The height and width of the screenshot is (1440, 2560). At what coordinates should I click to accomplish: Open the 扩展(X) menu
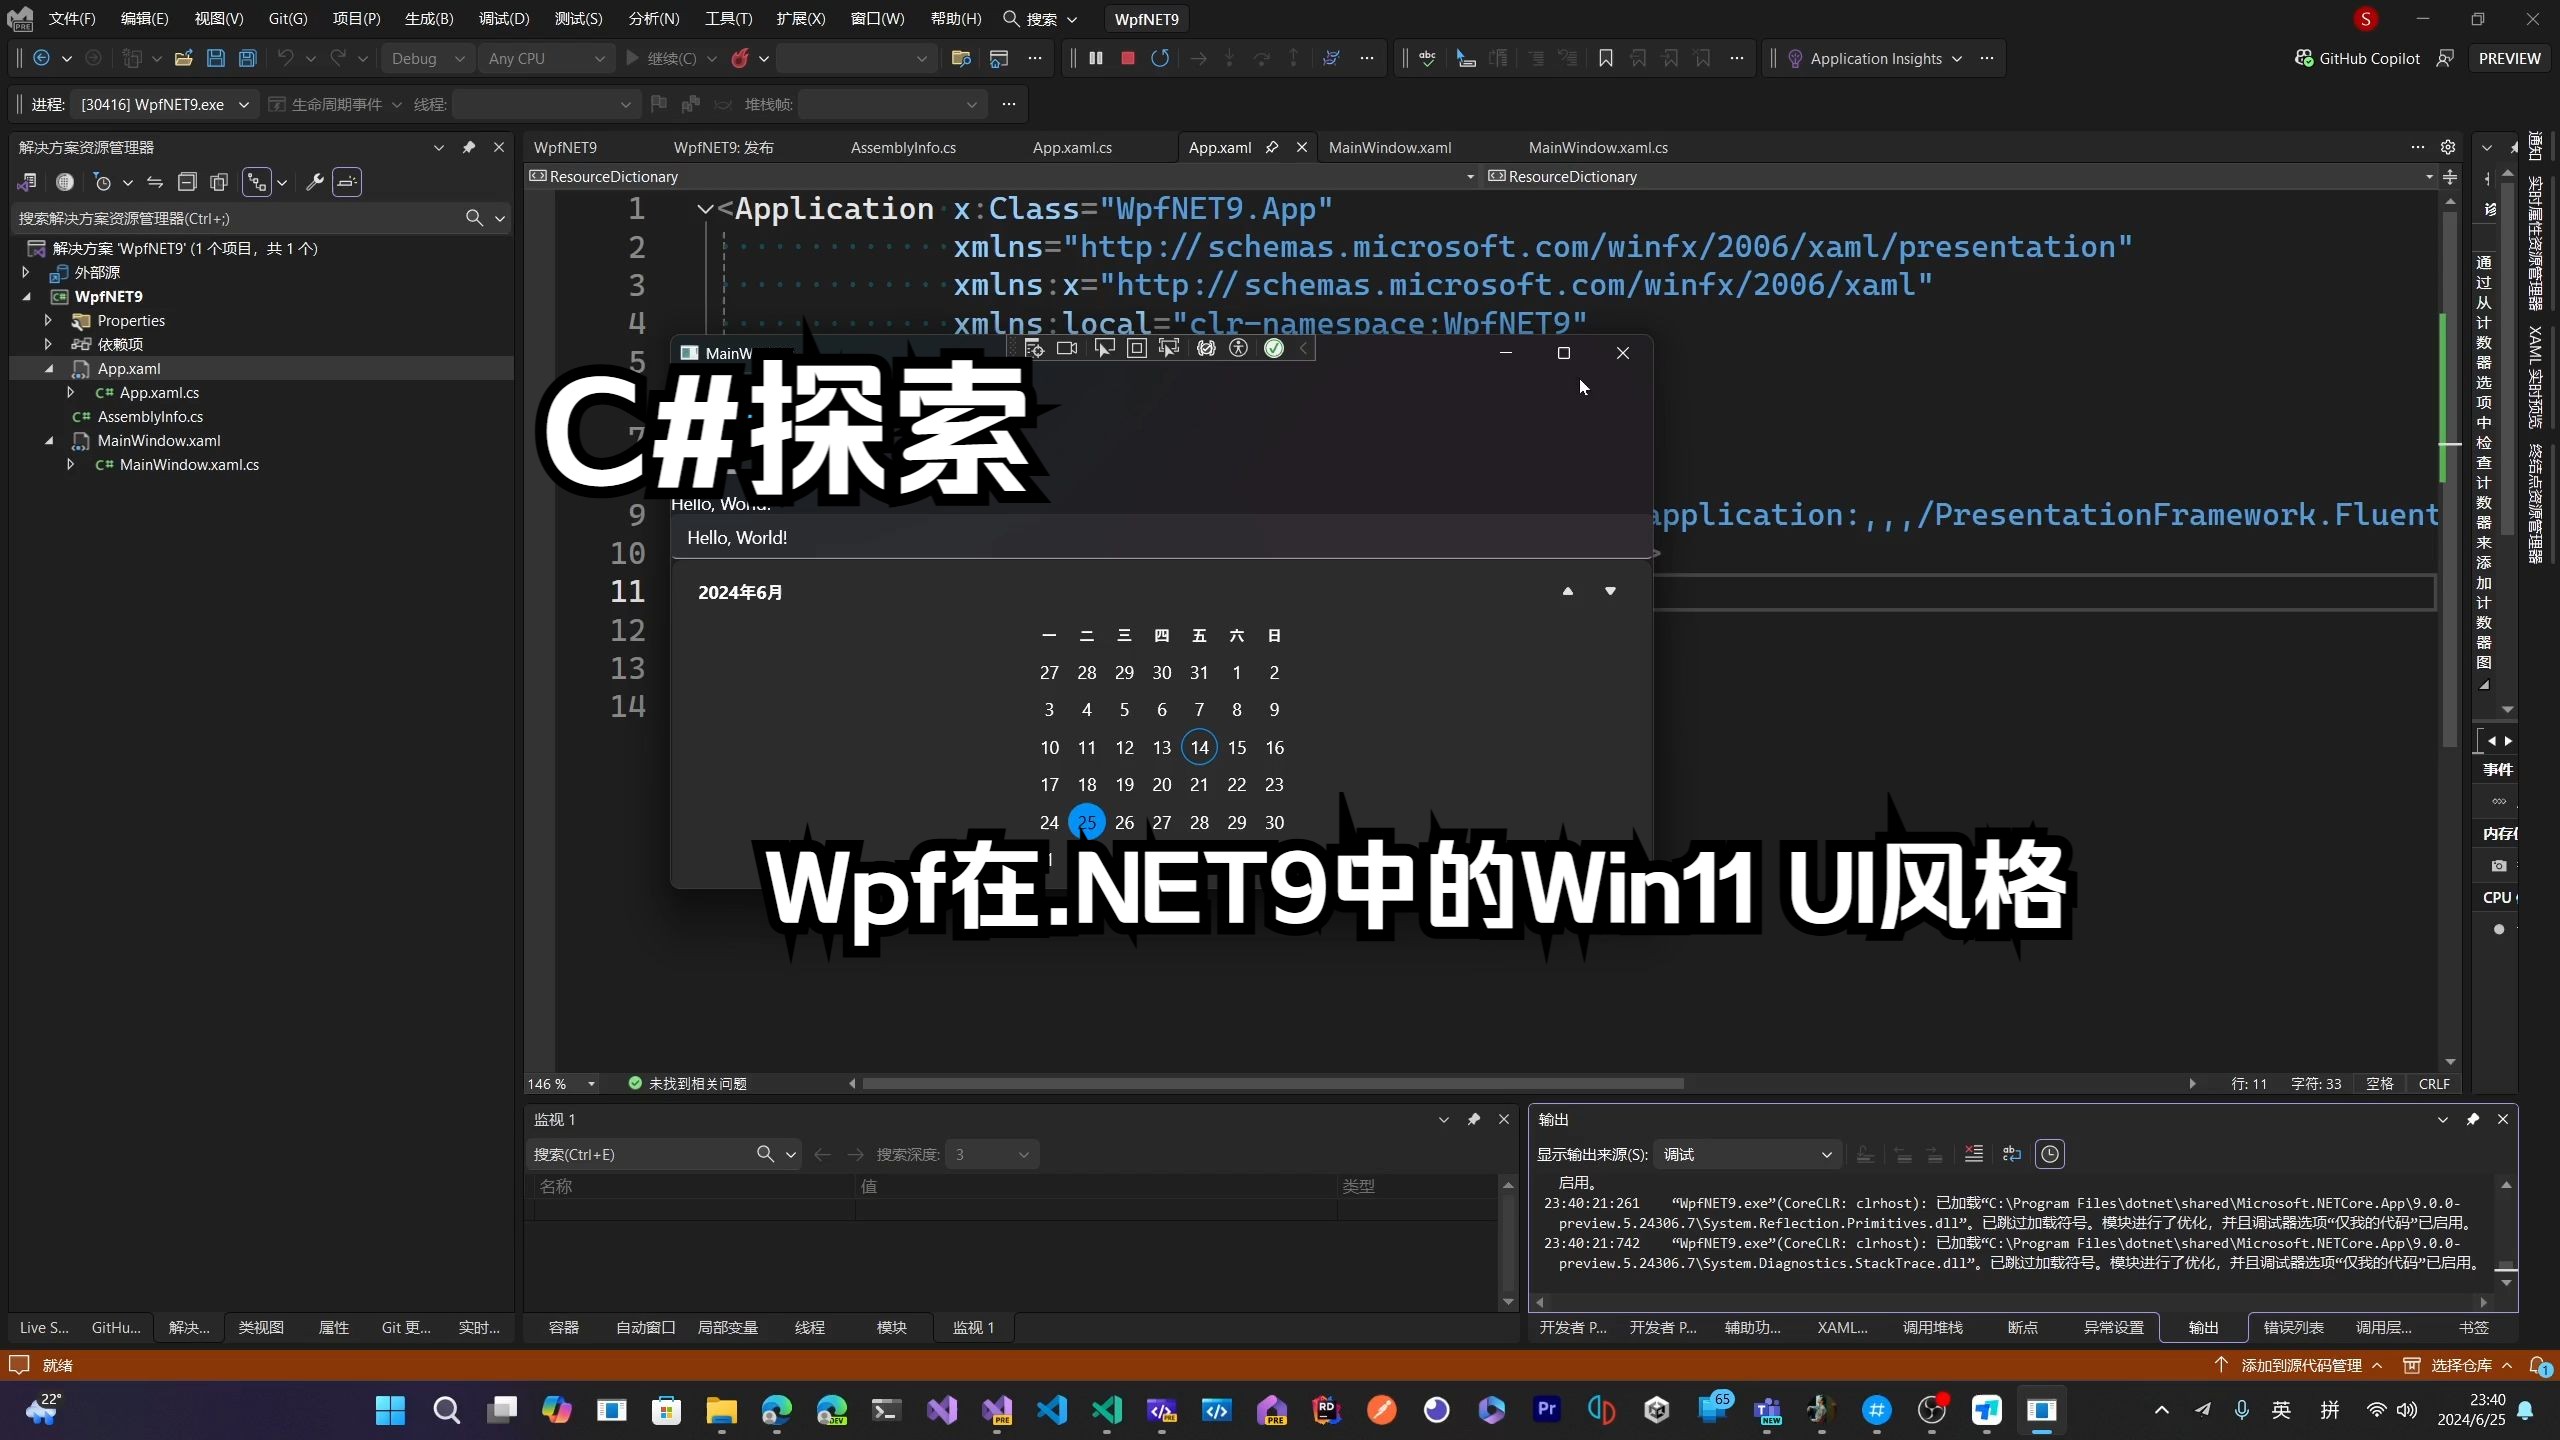pos(800,19)
